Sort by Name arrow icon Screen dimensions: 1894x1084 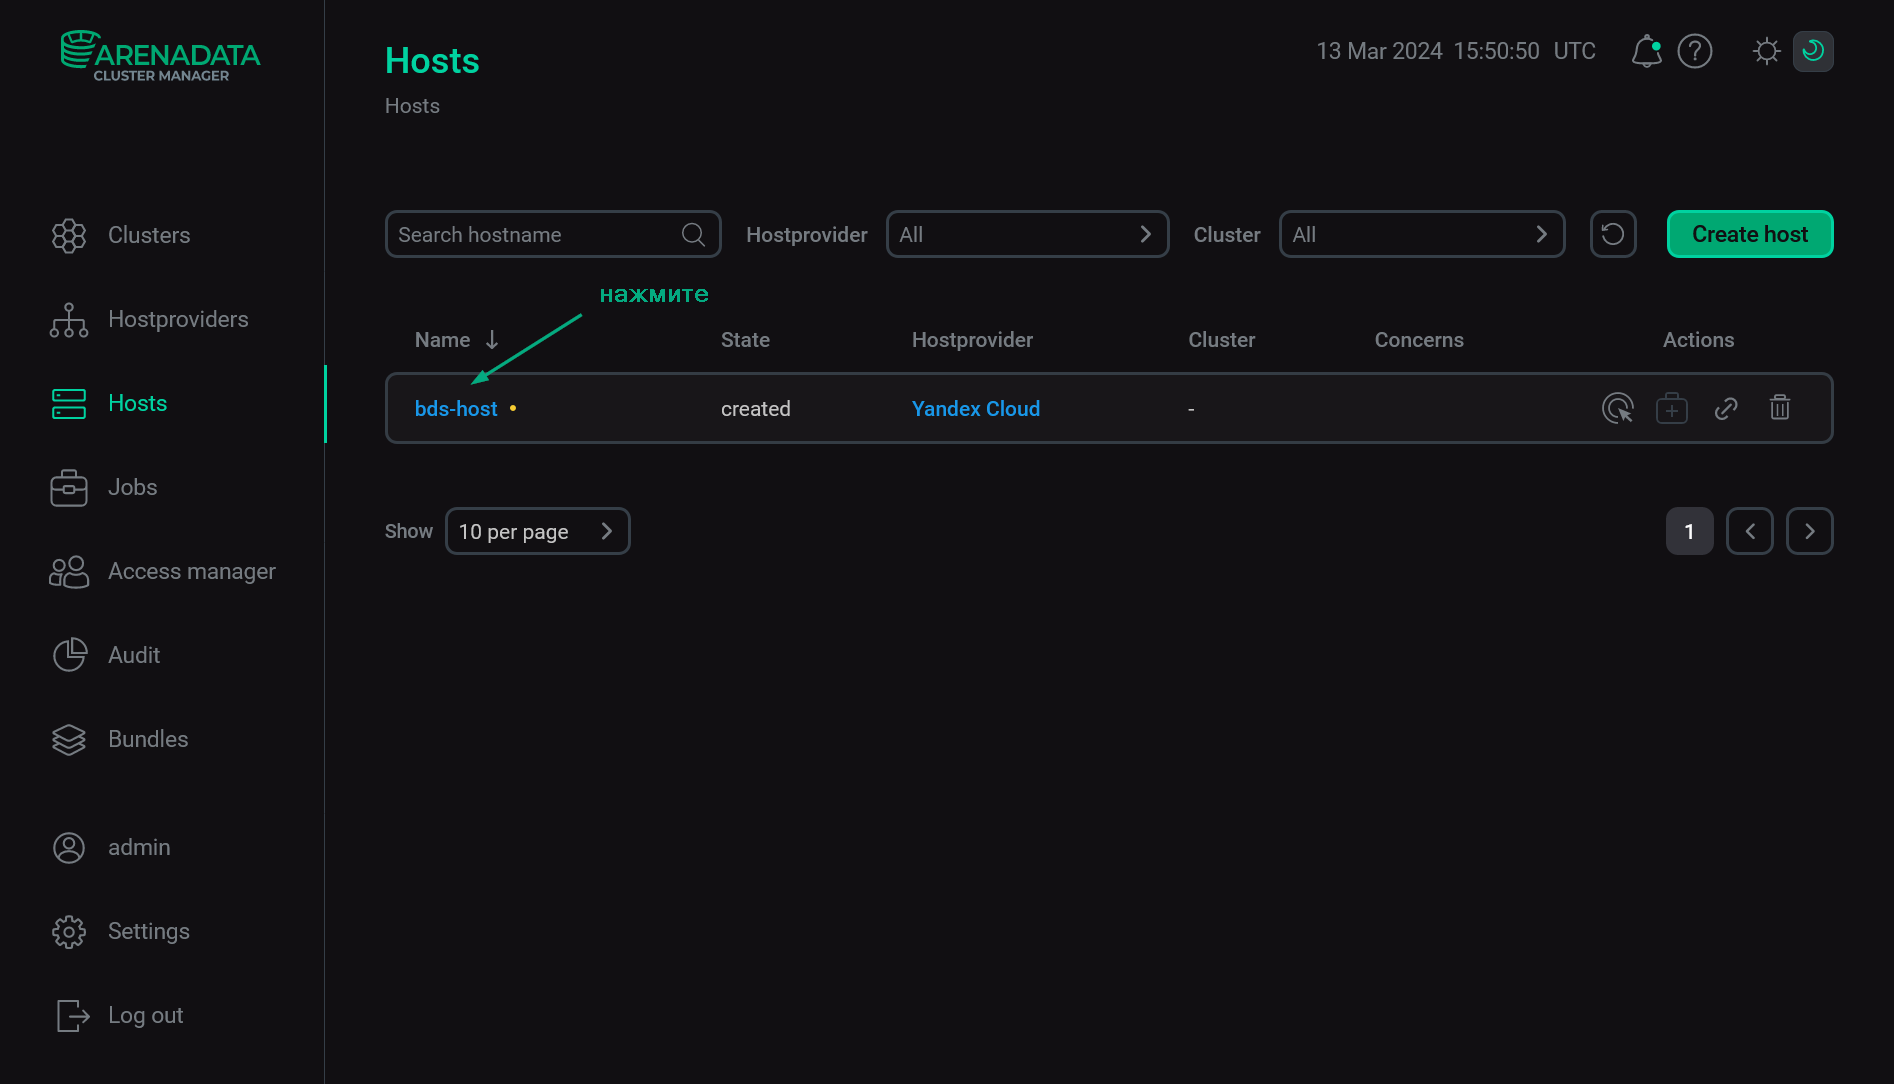click(x=492, y=340)
